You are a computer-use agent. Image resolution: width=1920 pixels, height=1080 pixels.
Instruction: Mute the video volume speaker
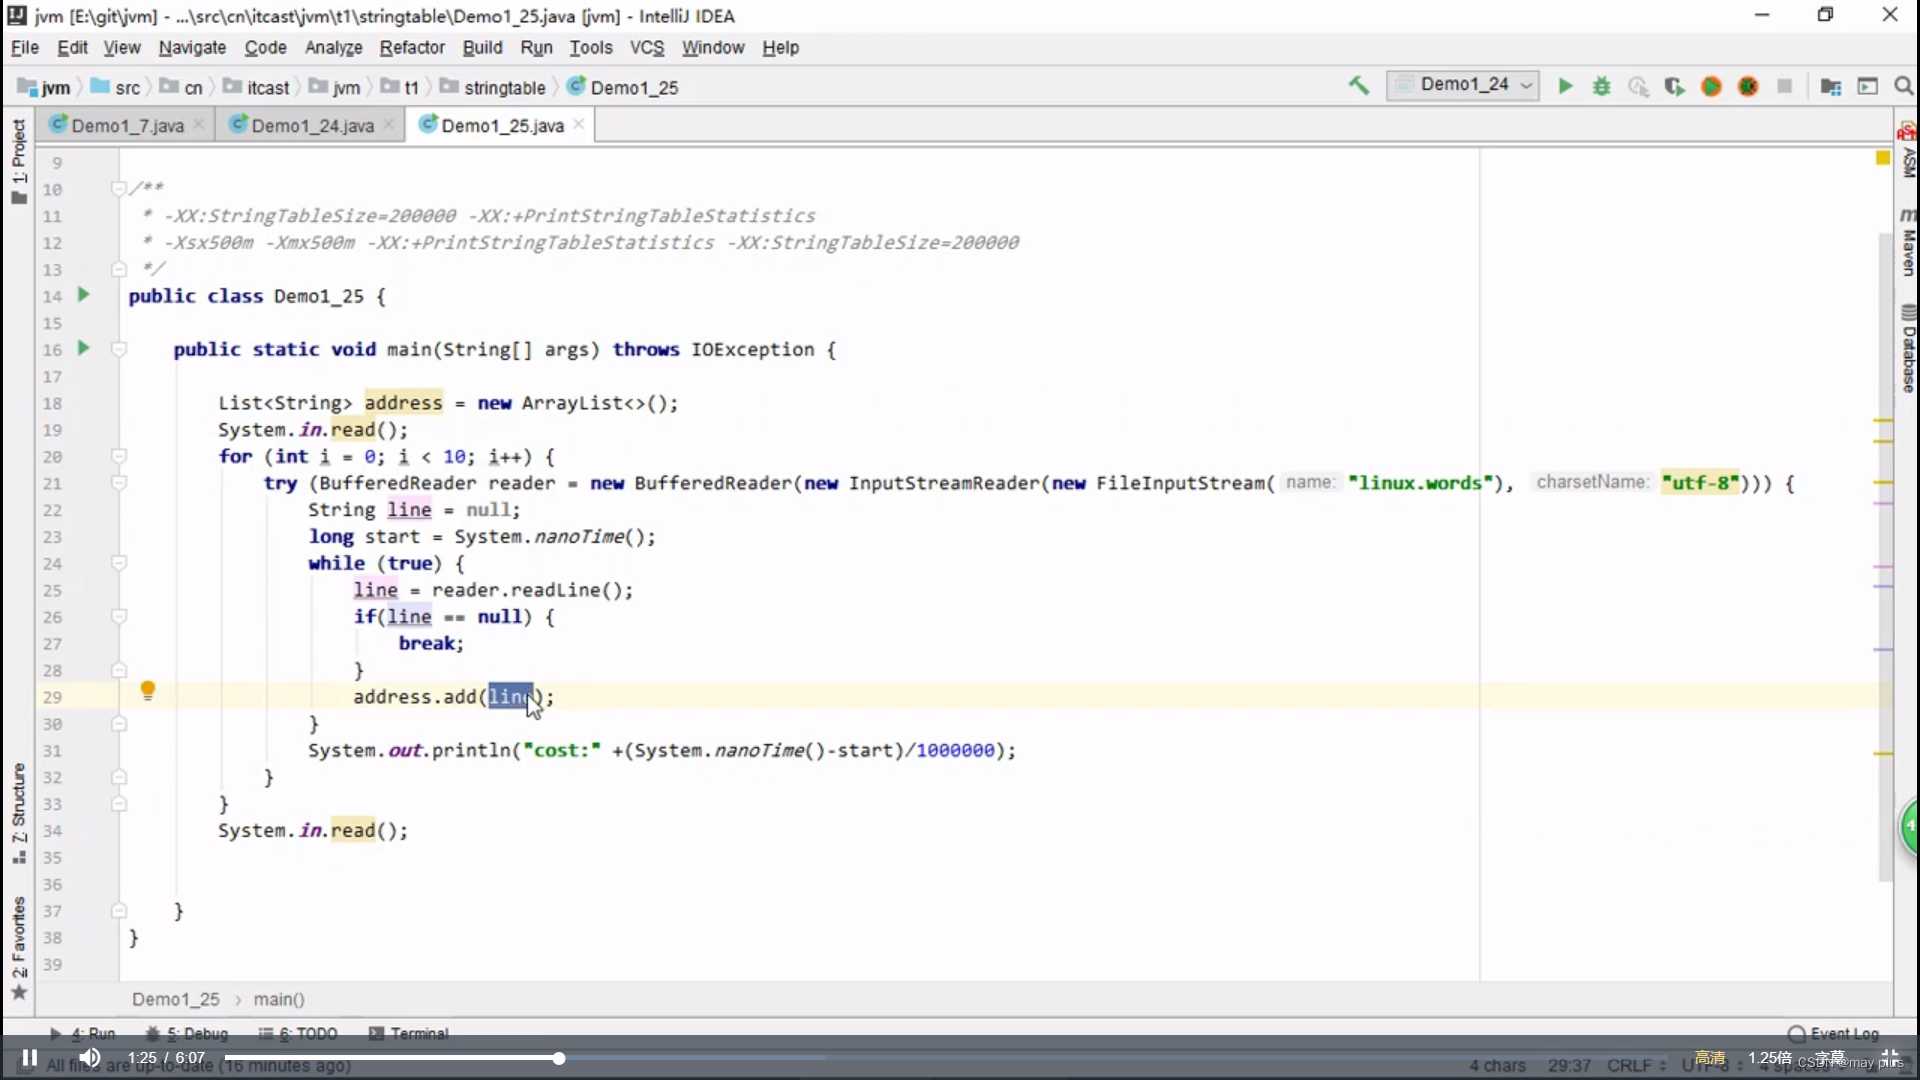(x=90, y=1057)
